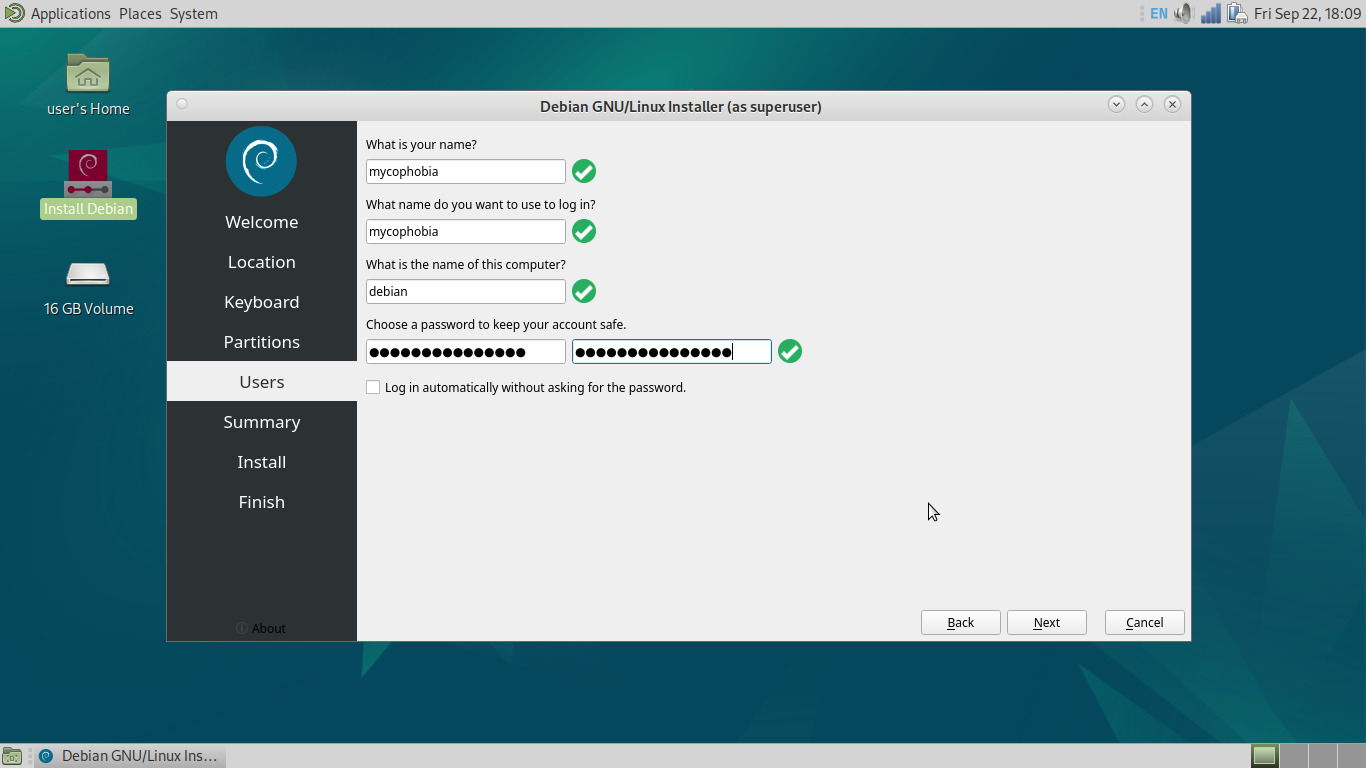The width and height of the screenshot is (1366, 768).
Task: Click the window menu dot in installer titlebar
Action: (182, 104)
